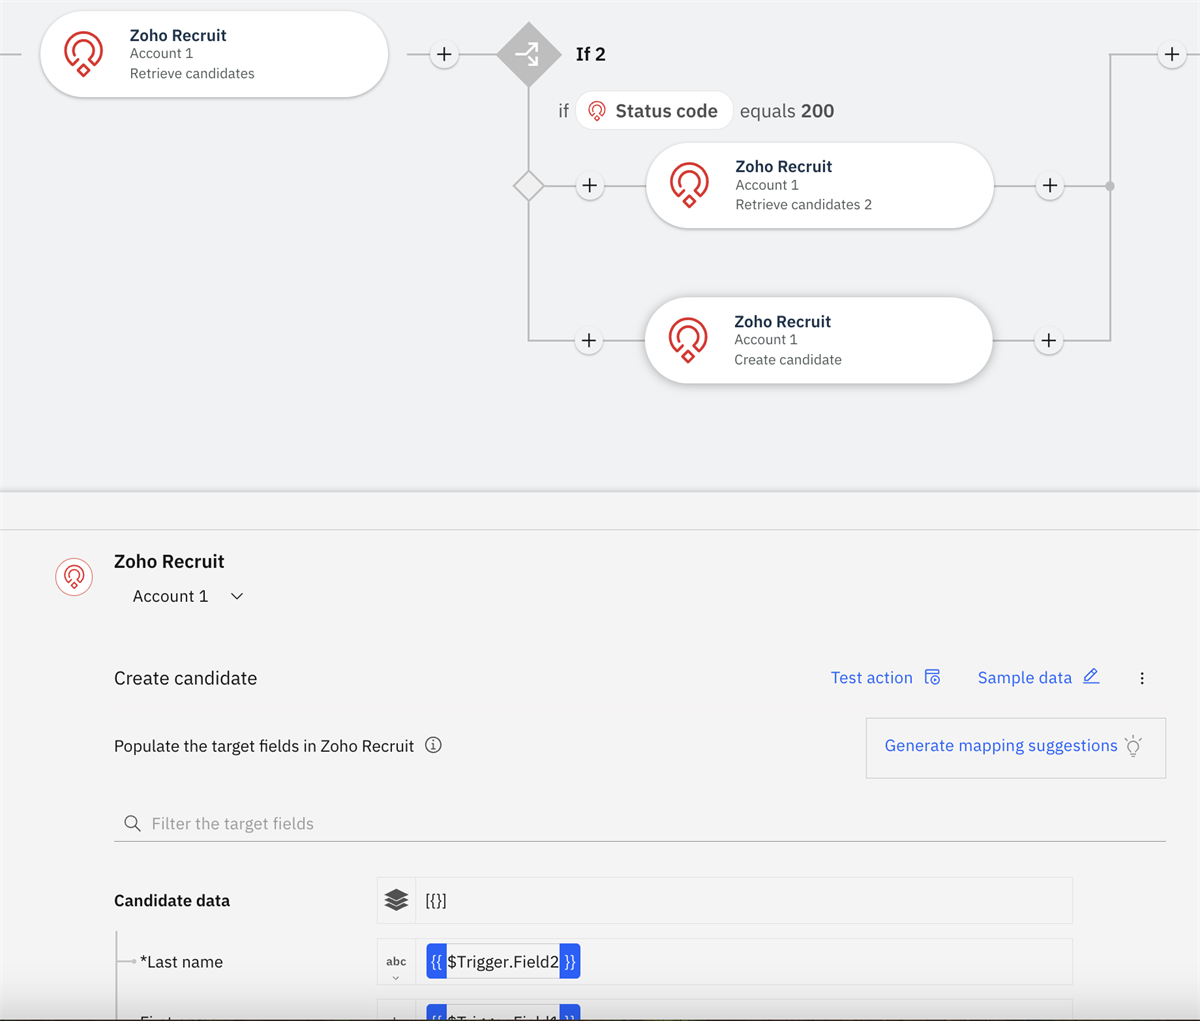The height and width of the screenshot is (1021, 1200).
Task: Select the Retrieve candidates 2 node
Action: tap(820, 185)
